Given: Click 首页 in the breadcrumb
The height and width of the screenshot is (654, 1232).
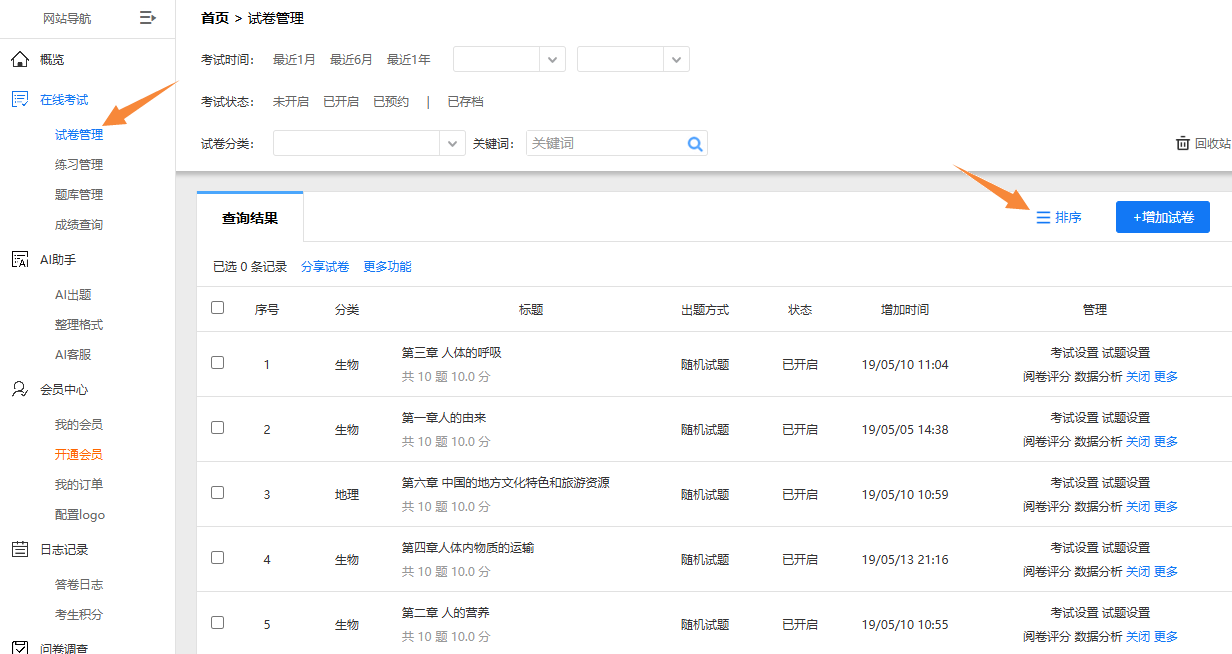Looking at the screenshot, I should pyautogui.click(x=215, y=18).
